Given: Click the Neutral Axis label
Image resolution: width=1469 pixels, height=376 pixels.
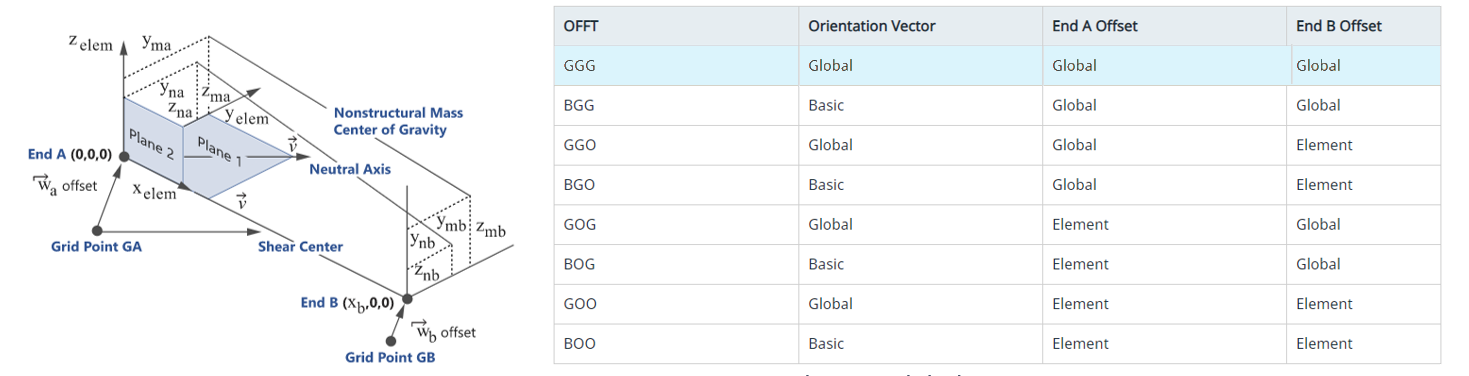Looking at the screenshot, I should coord(350,169).
